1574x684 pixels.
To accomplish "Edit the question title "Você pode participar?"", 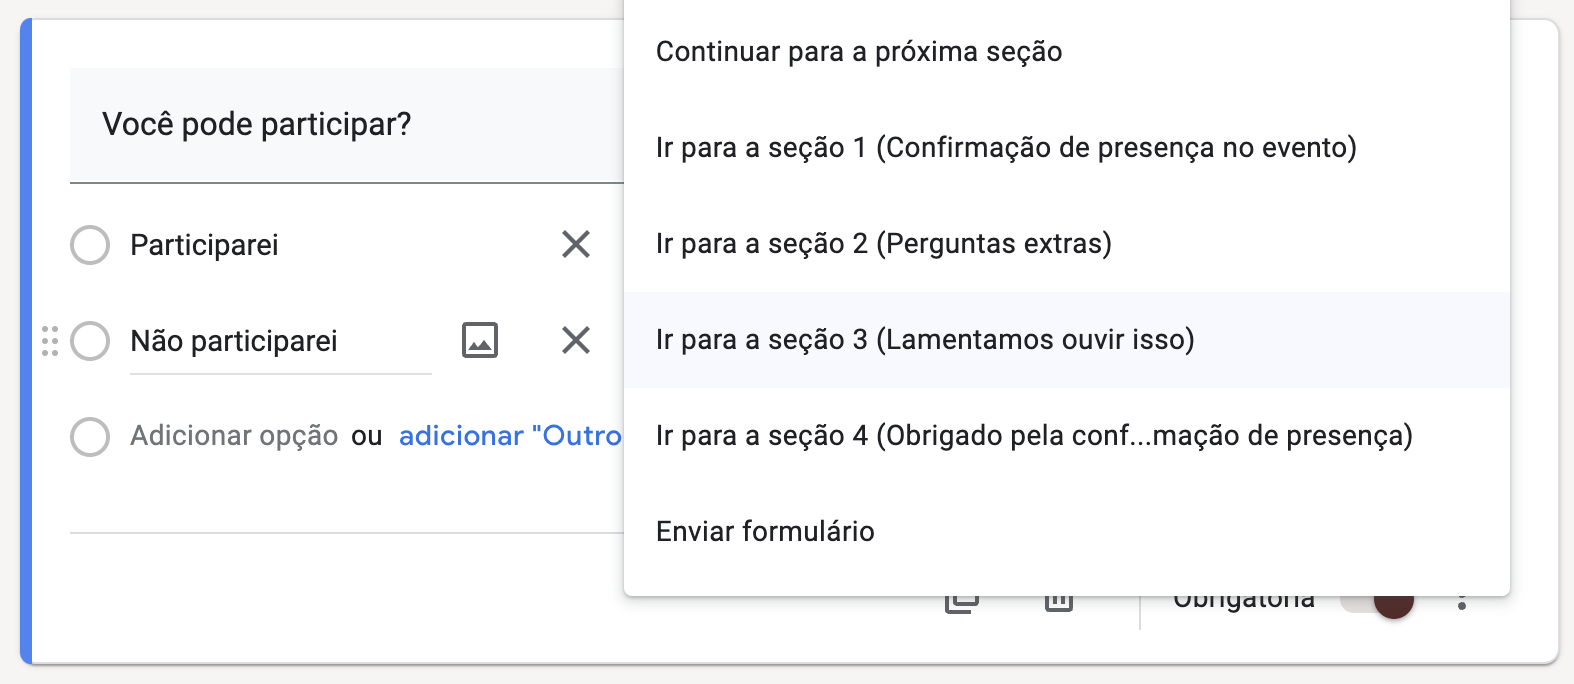I will [257, 125].
